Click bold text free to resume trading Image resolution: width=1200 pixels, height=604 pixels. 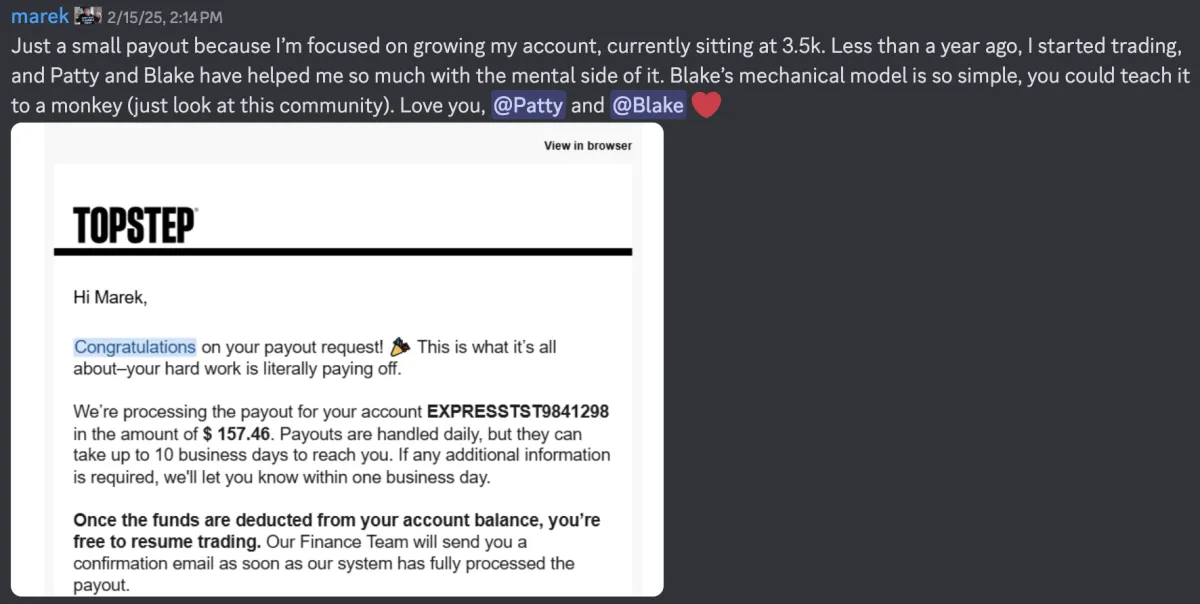[167, 542]
